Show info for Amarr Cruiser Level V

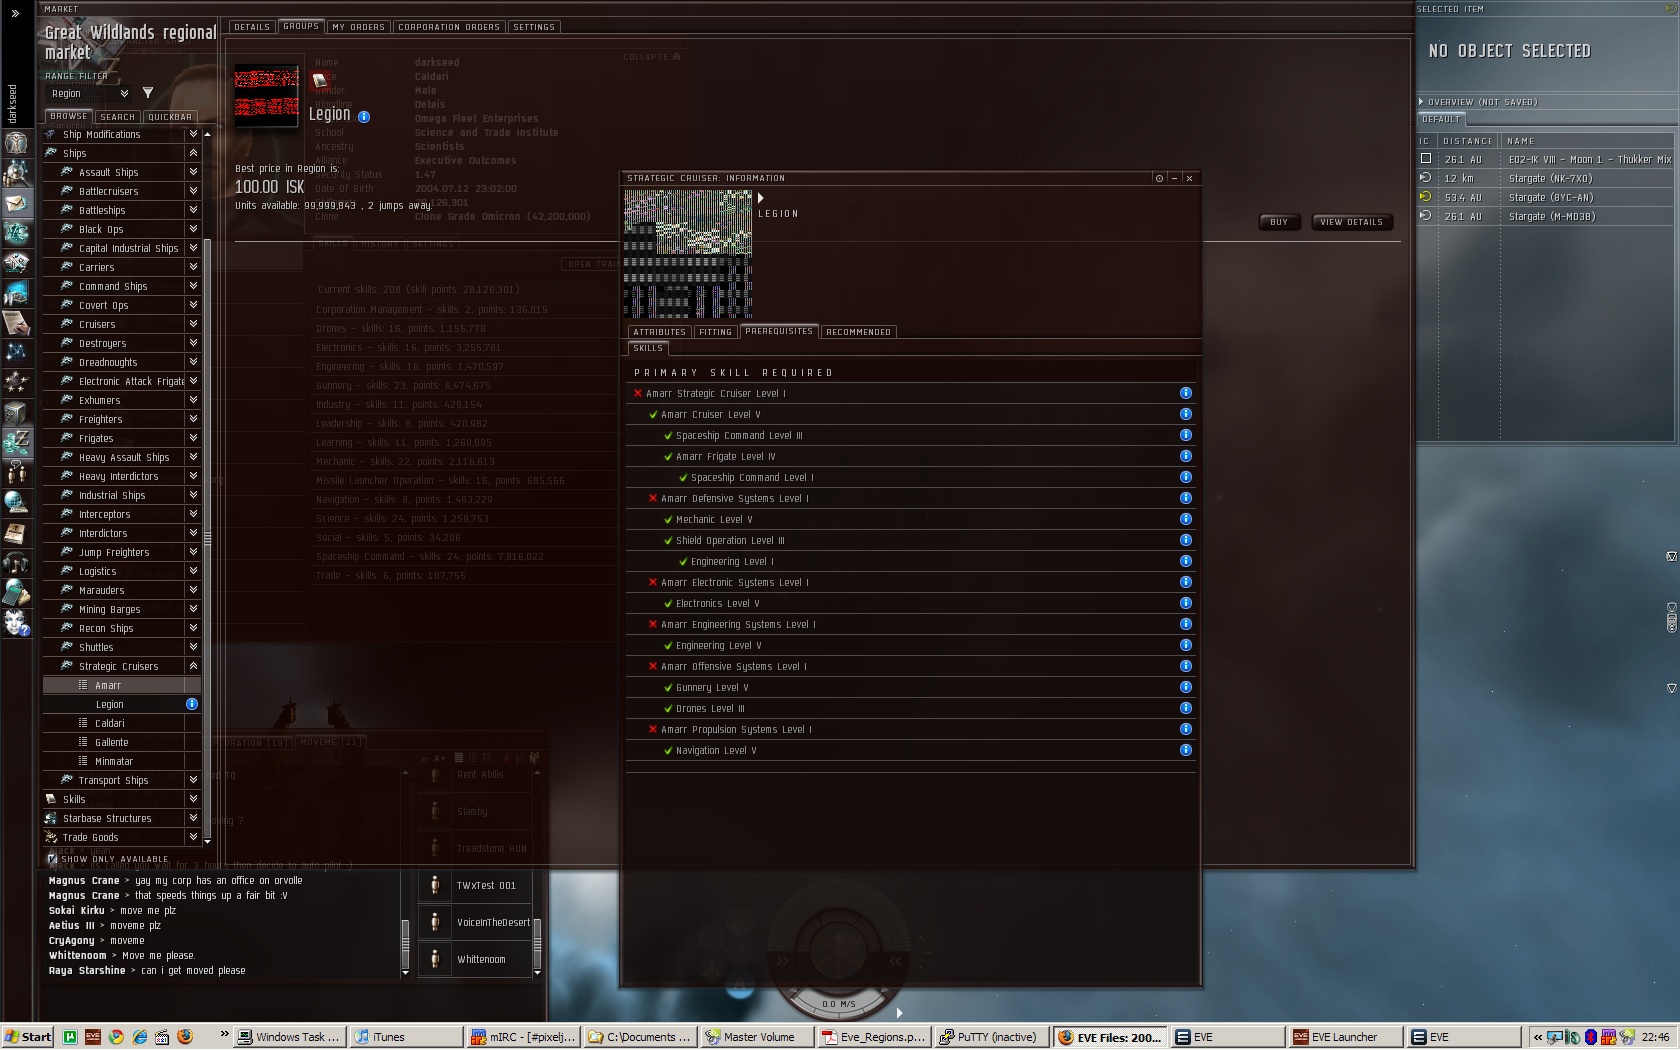click(x=1185, y=414)
